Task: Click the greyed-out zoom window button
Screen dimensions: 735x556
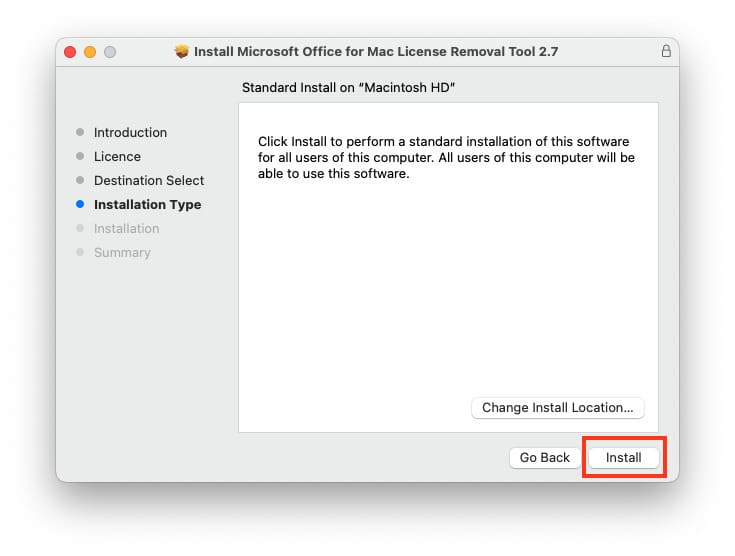Action: [110, 51]
